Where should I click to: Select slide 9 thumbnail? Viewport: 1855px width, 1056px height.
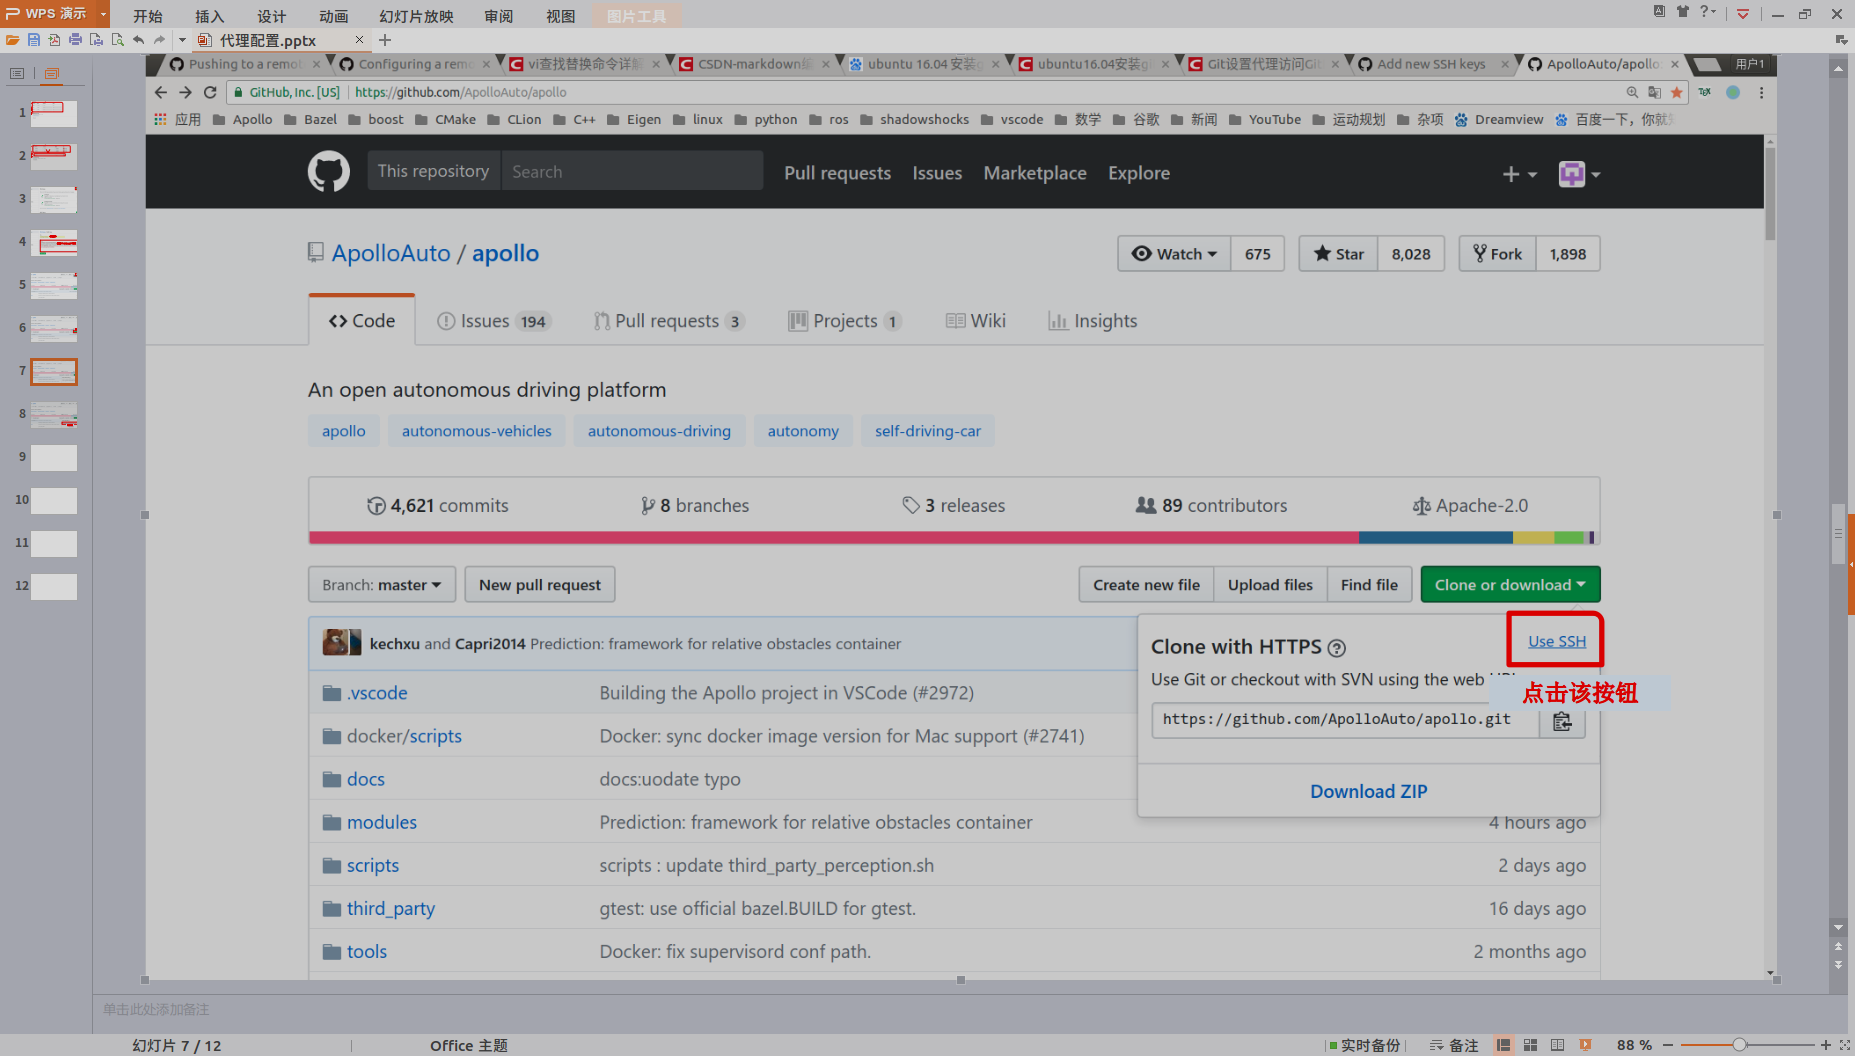click(x=54, y=457)
